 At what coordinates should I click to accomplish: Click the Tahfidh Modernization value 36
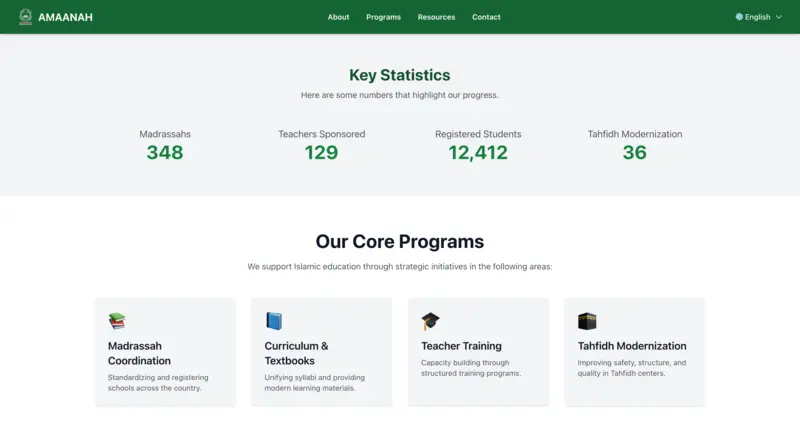tap(635, 153)
